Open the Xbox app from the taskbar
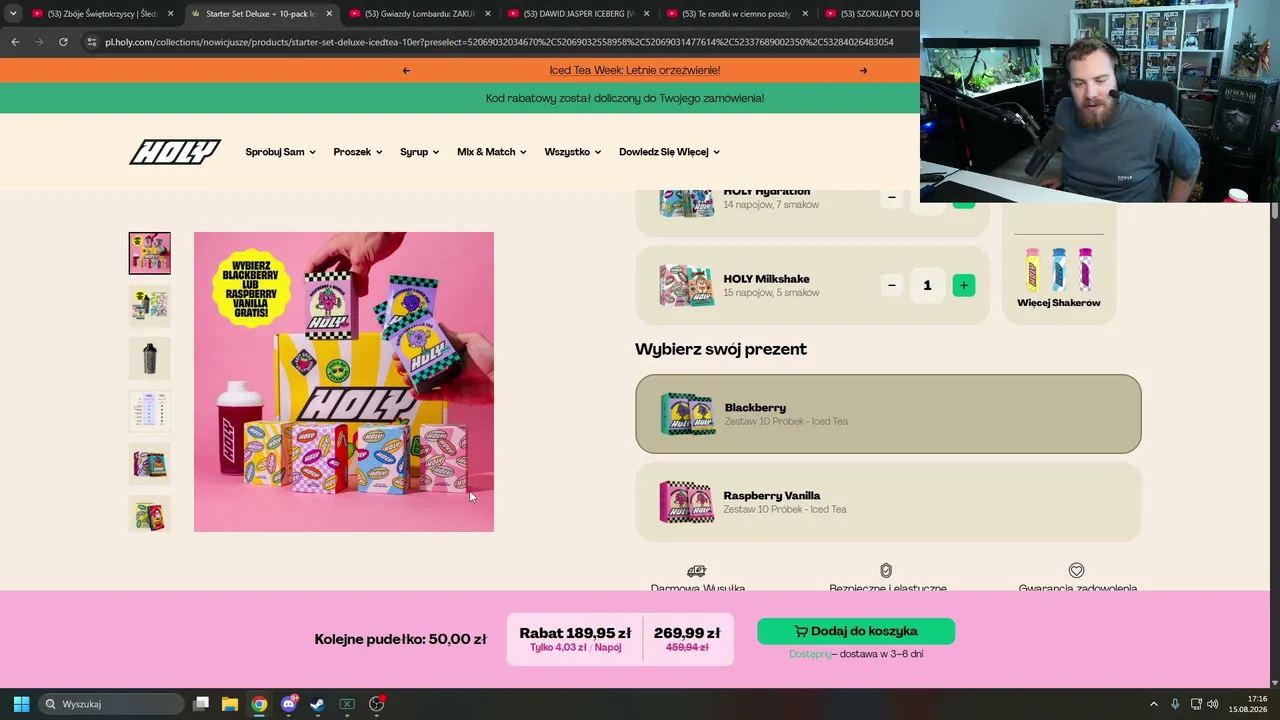 [x=347, y=704]
